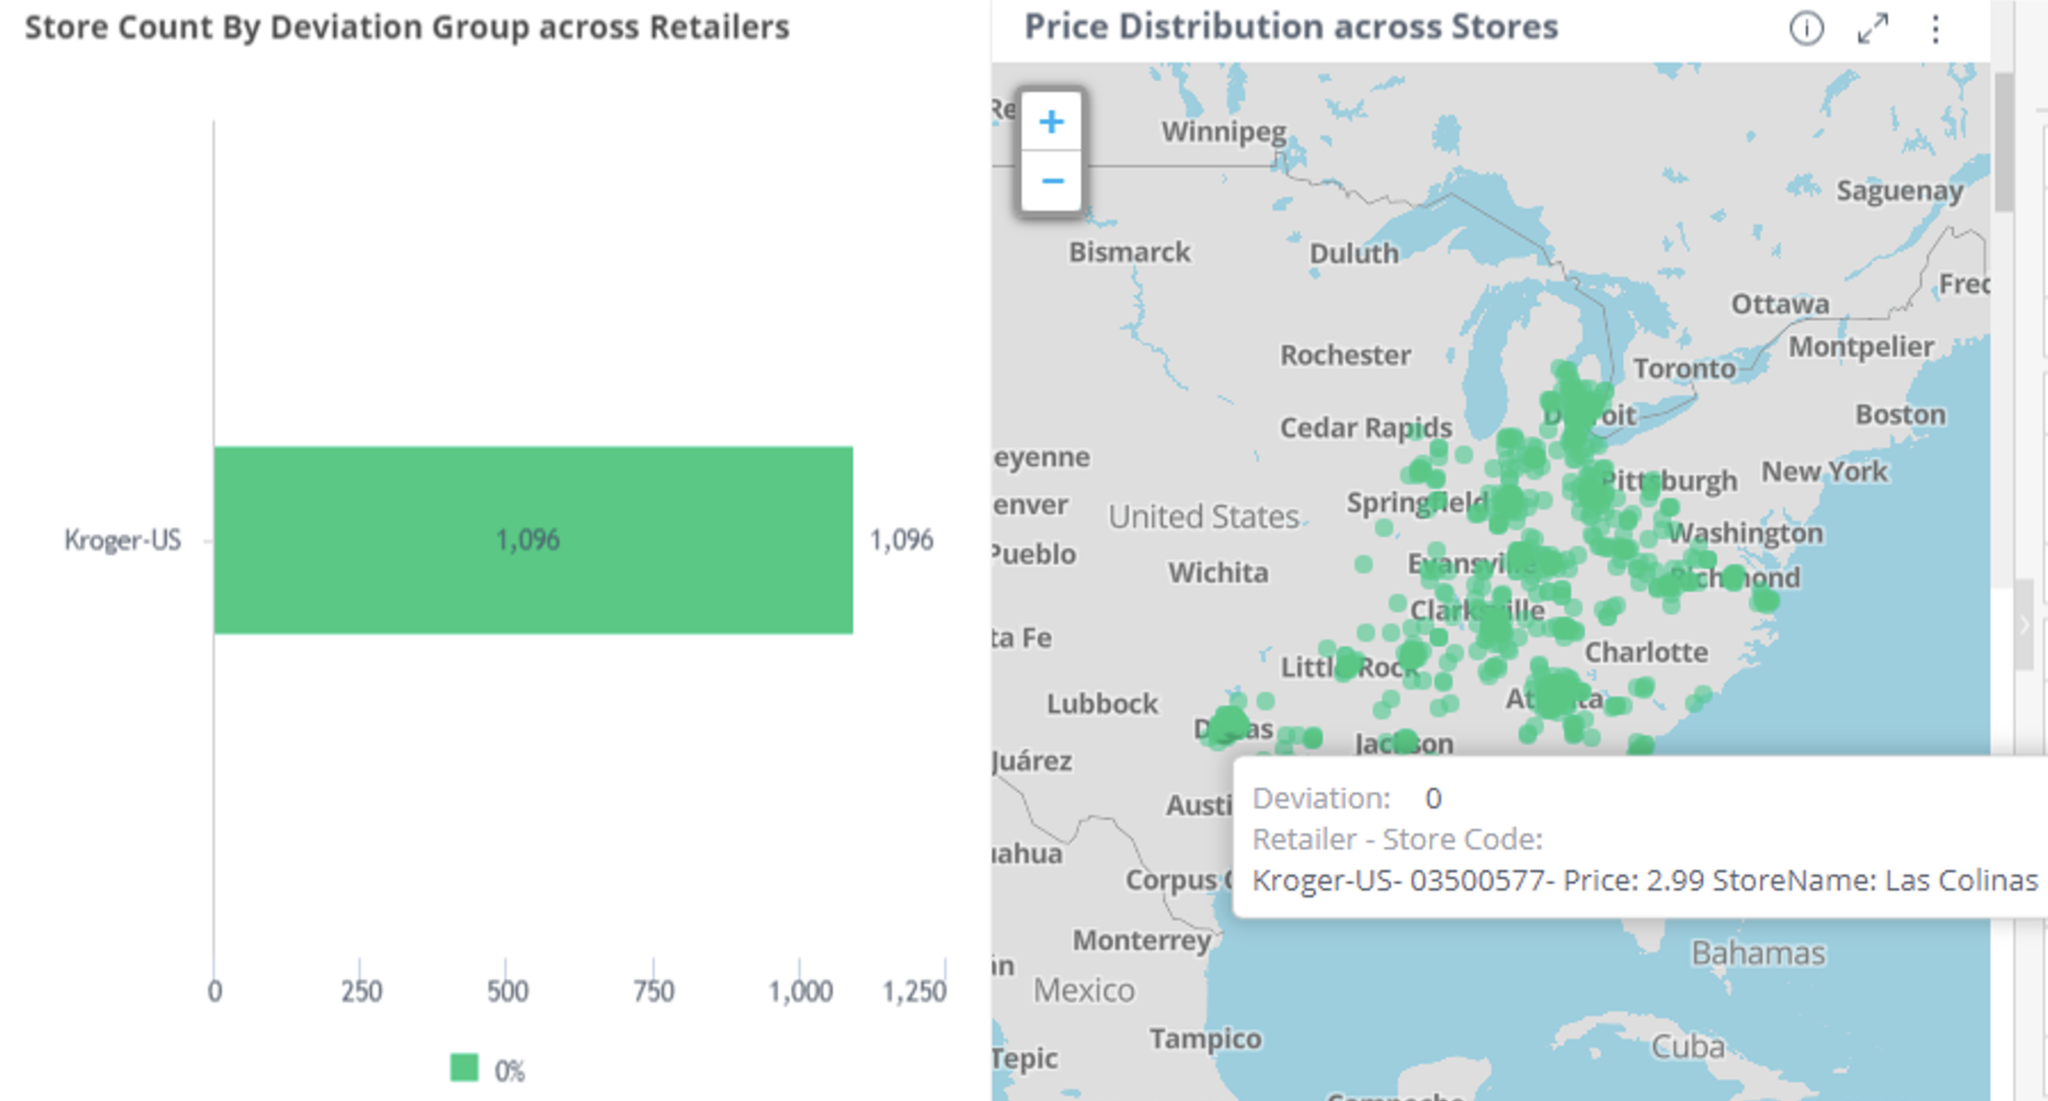Click the Winnipeg label on map
2048x1101 pixels.
(x=1223, y=131)
